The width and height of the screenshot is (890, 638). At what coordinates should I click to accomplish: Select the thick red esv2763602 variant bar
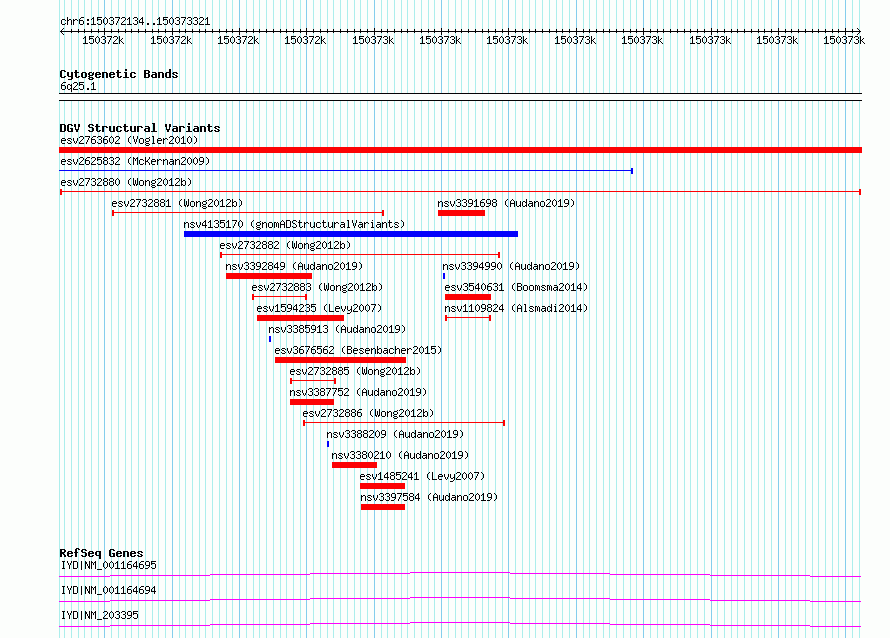point(460,150)
